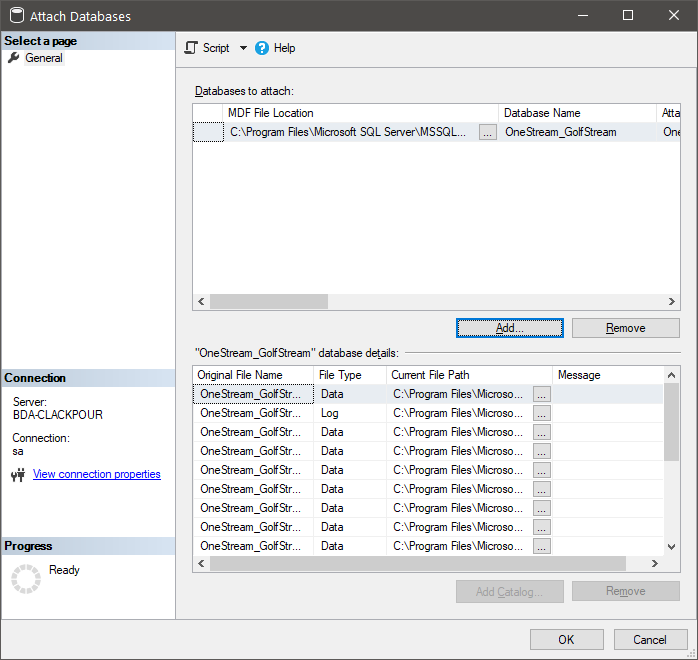Click the Message column header
The height and width of the screenshot is (660, 698).
point(608,375)
